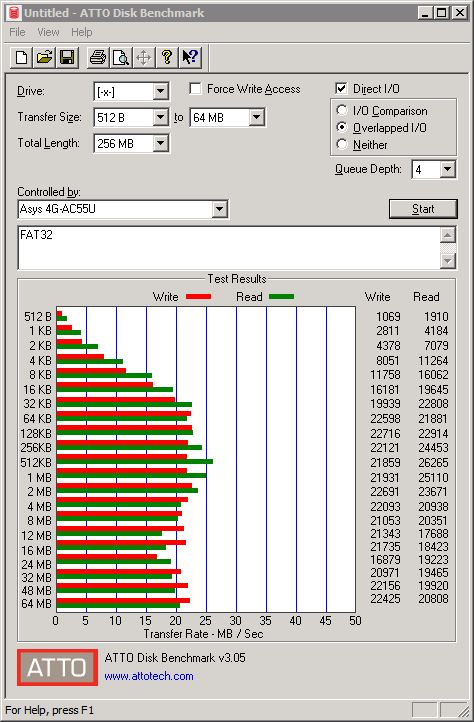Expand the Controlled by controller dropdown
The image size is (474, 722).
(x=220, y=210)
